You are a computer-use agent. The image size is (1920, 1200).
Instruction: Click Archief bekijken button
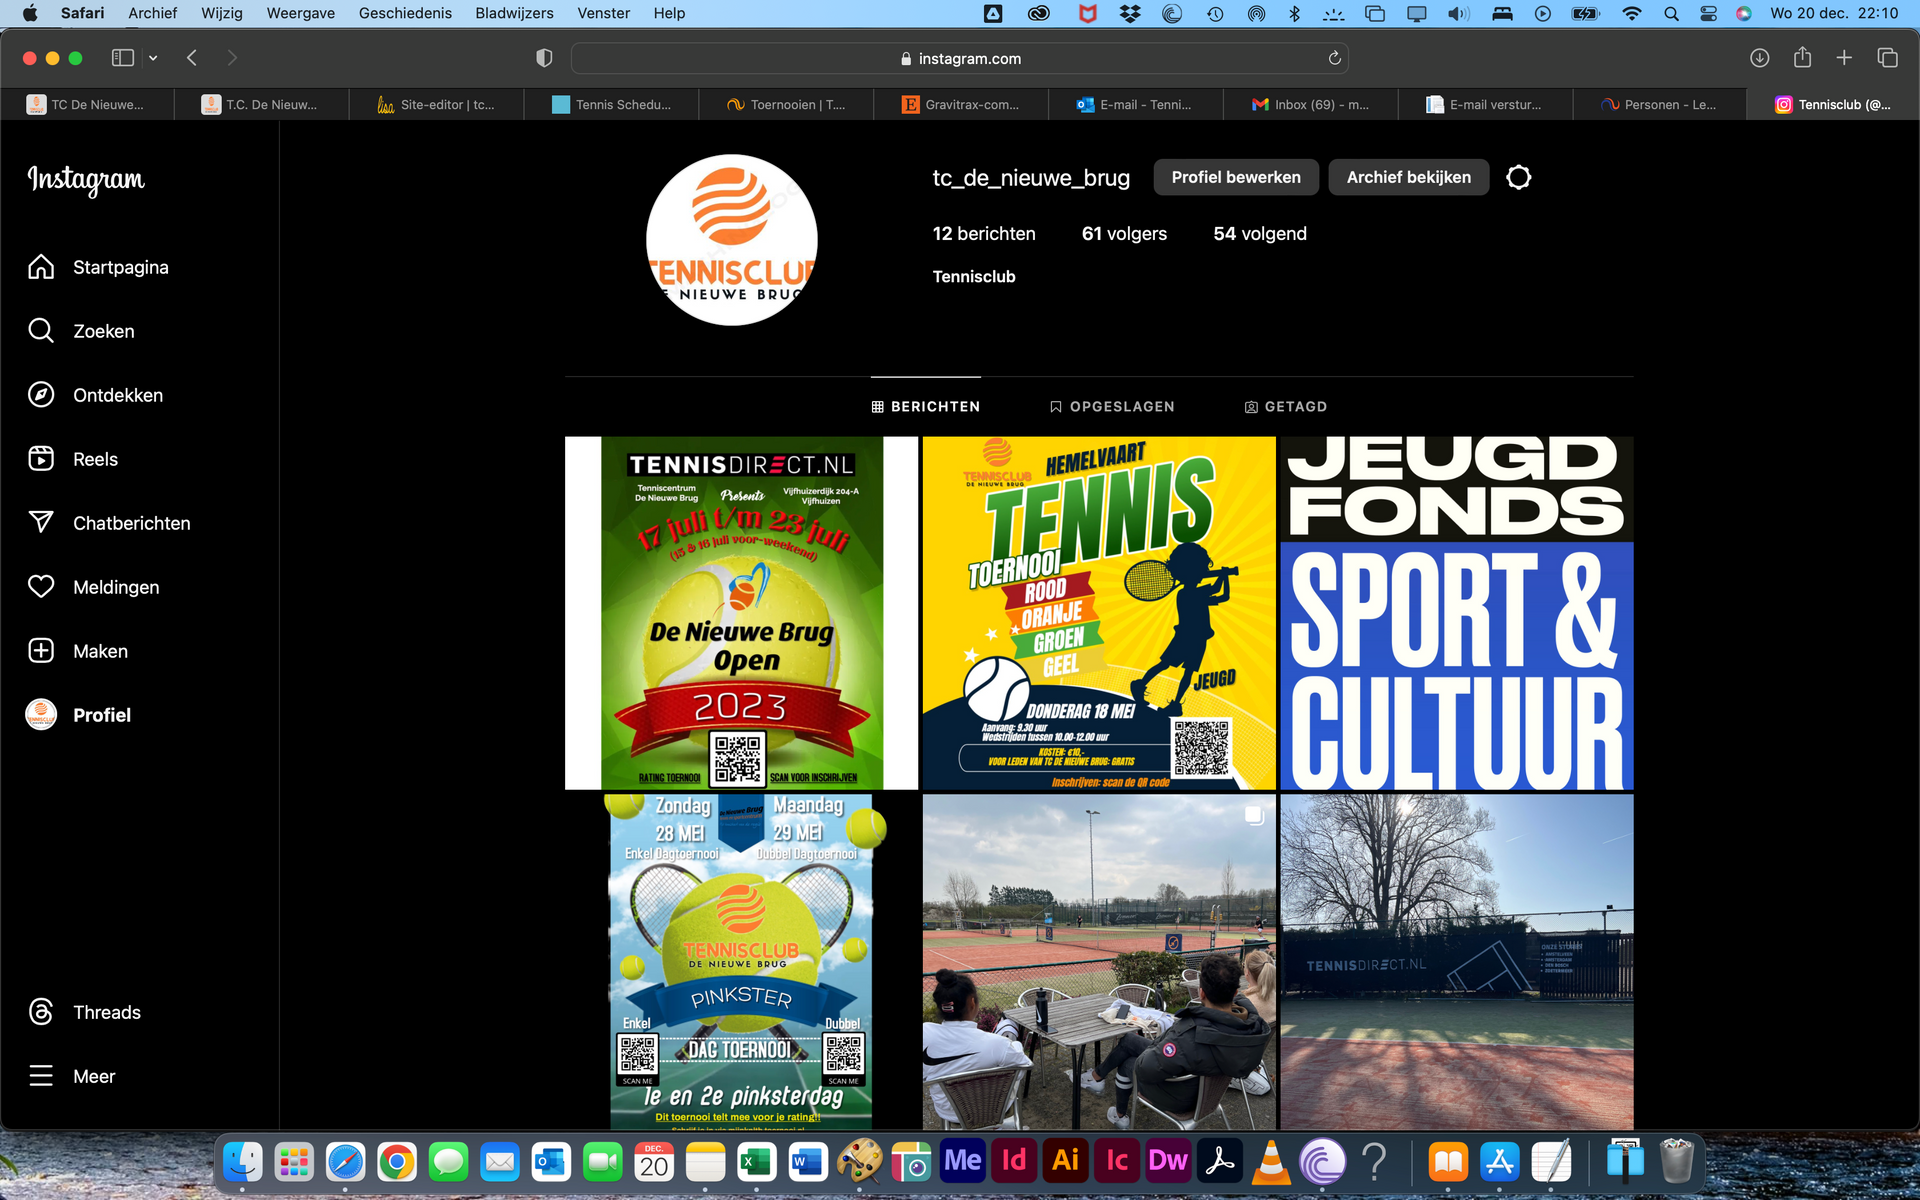[x=1408, y=177]
